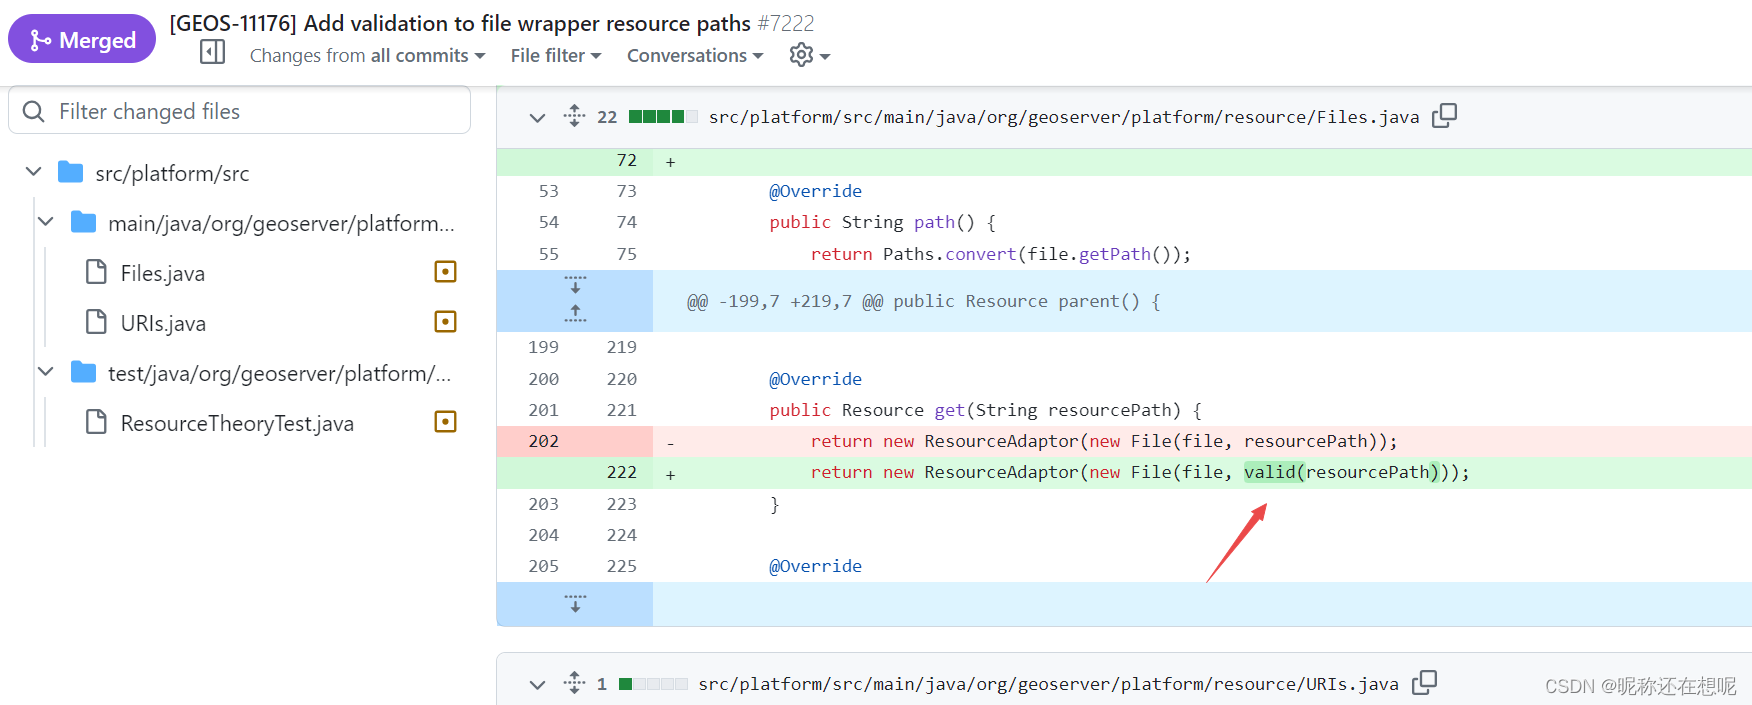Open ResourceTheoryTest.java in the file tree

click(237, 423)
